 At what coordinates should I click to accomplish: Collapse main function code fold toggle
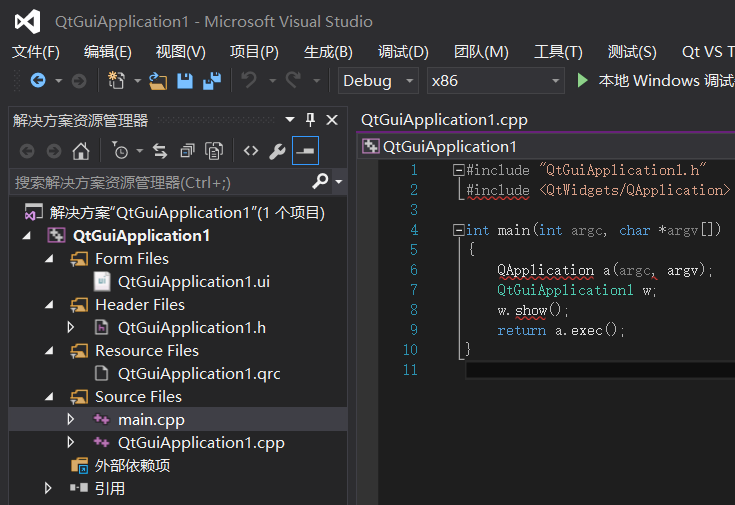pos(458,230)
